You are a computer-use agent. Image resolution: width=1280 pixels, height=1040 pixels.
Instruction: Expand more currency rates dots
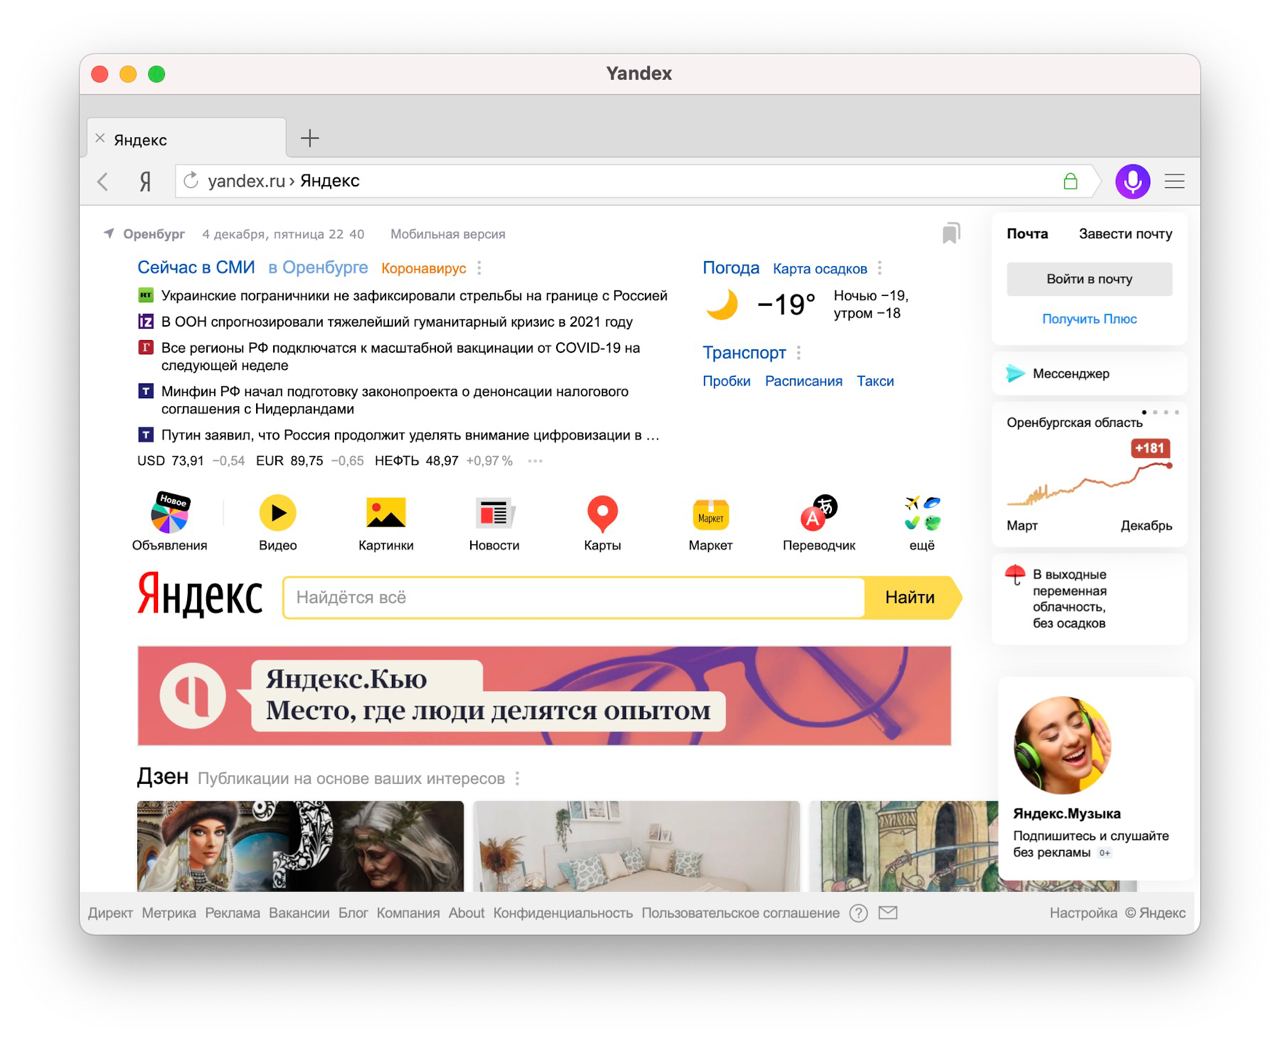(x=535, y=461)
